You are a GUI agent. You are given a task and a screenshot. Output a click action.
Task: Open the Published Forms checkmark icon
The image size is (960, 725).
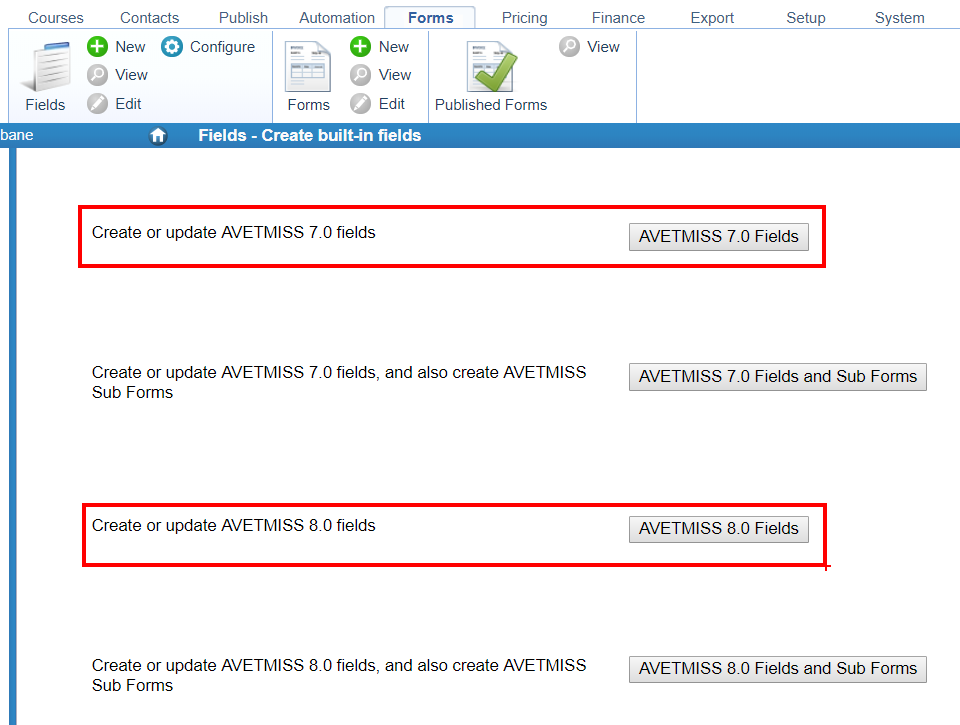491,68
